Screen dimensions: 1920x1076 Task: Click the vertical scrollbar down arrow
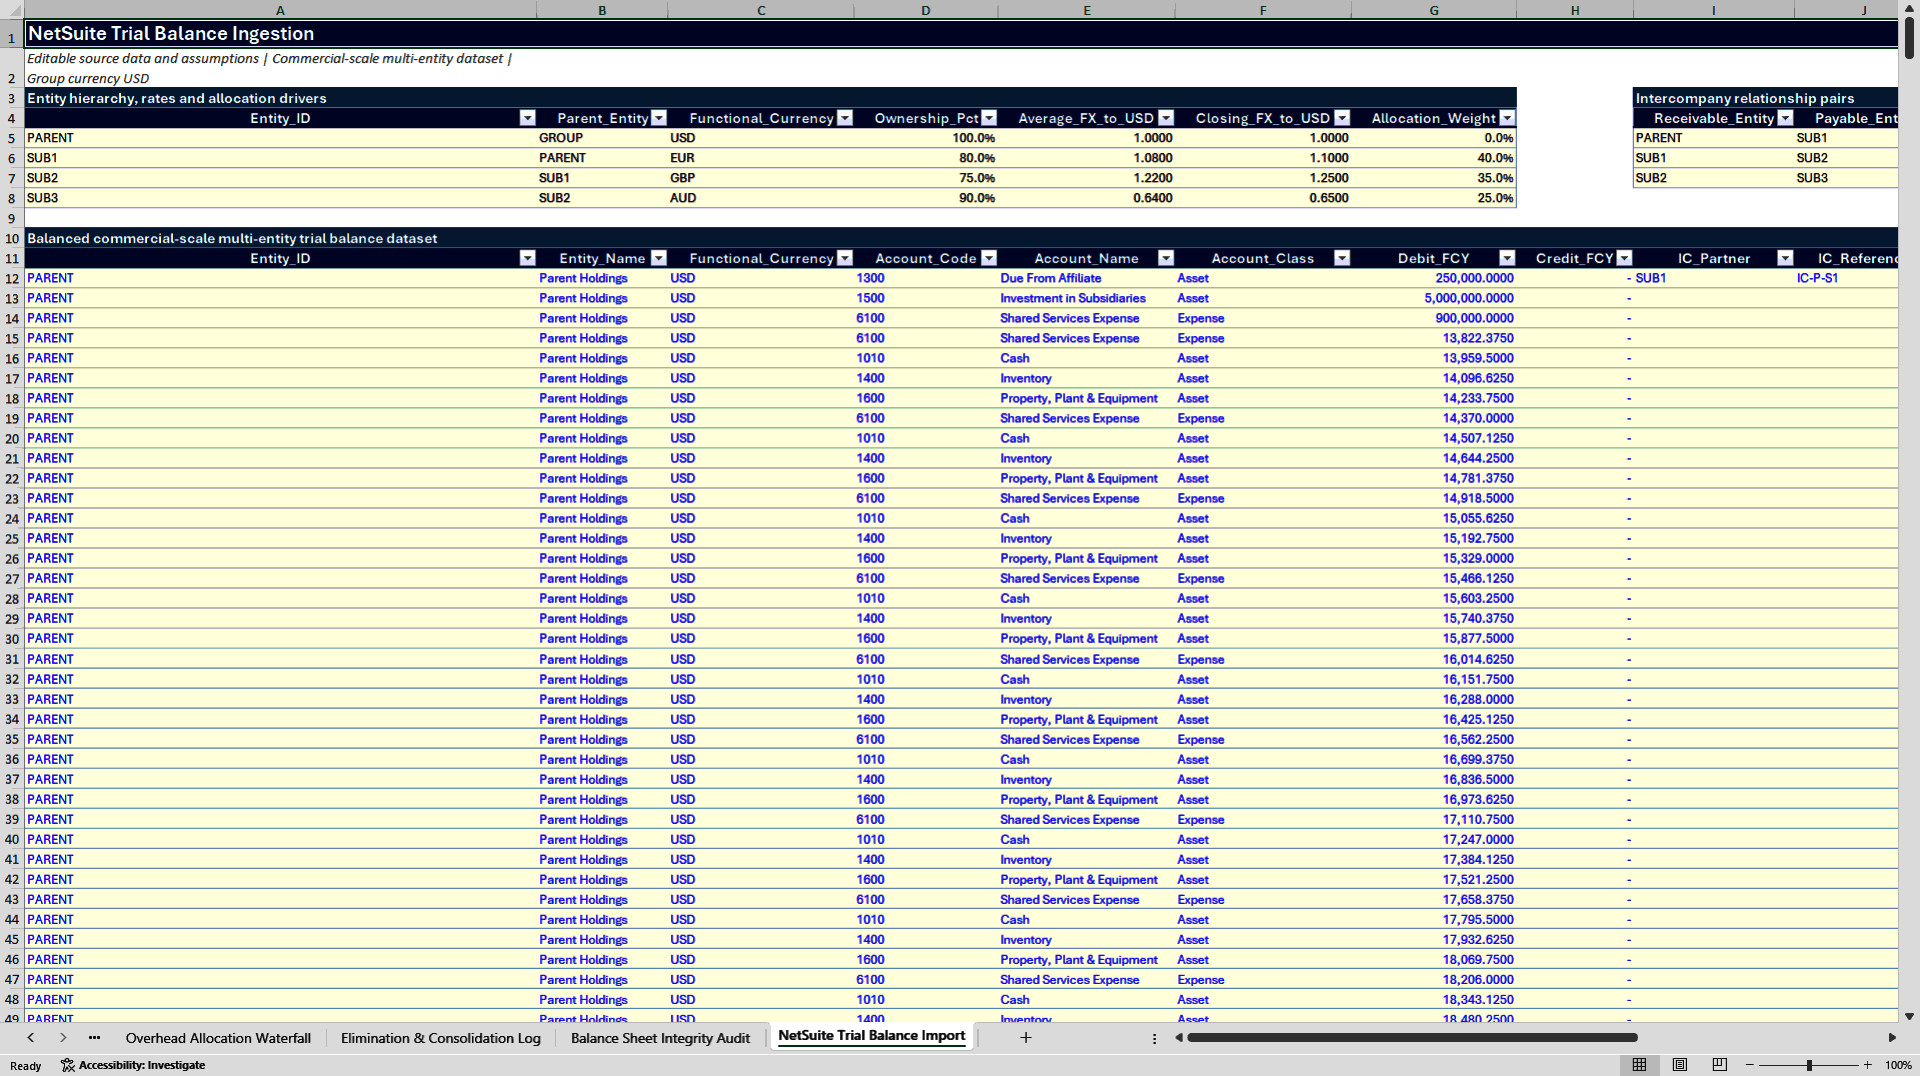(x=1909, y=1016)
